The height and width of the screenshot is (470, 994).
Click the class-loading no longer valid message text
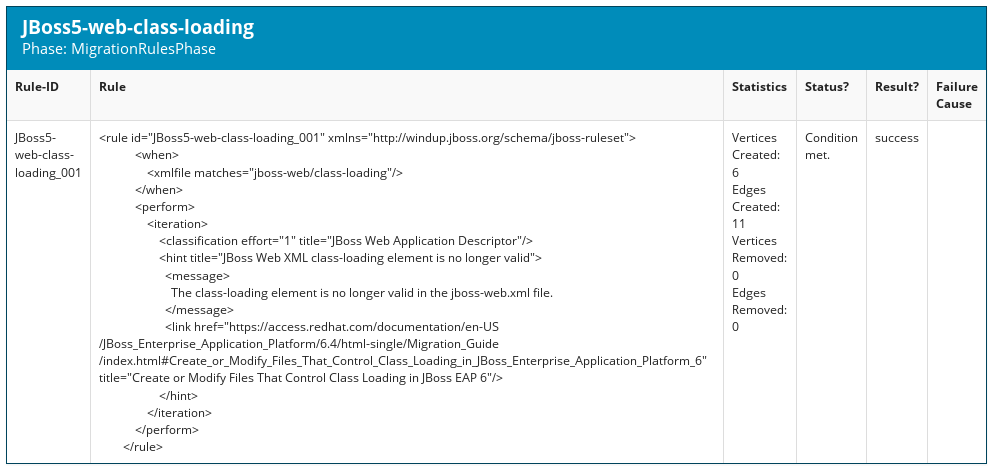(x=362, y=293)
